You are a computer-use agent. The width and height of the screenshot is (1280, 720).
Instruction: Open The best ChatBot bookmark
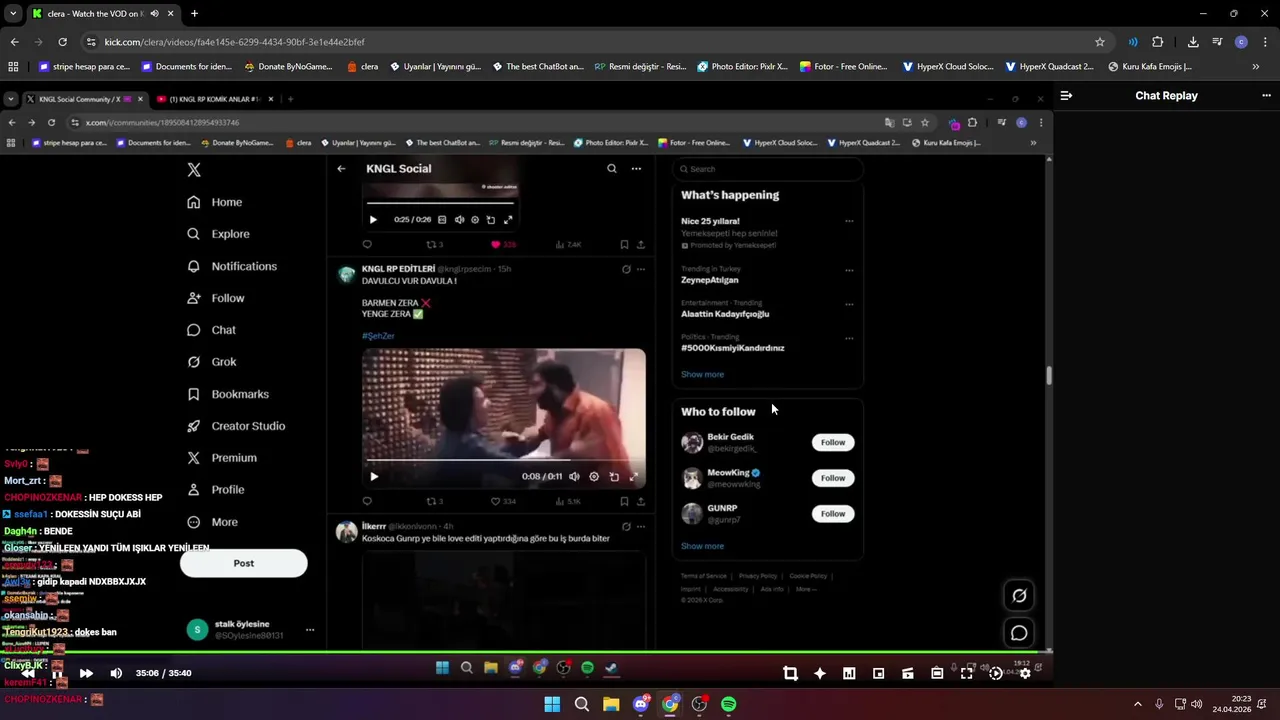point(537,67)
